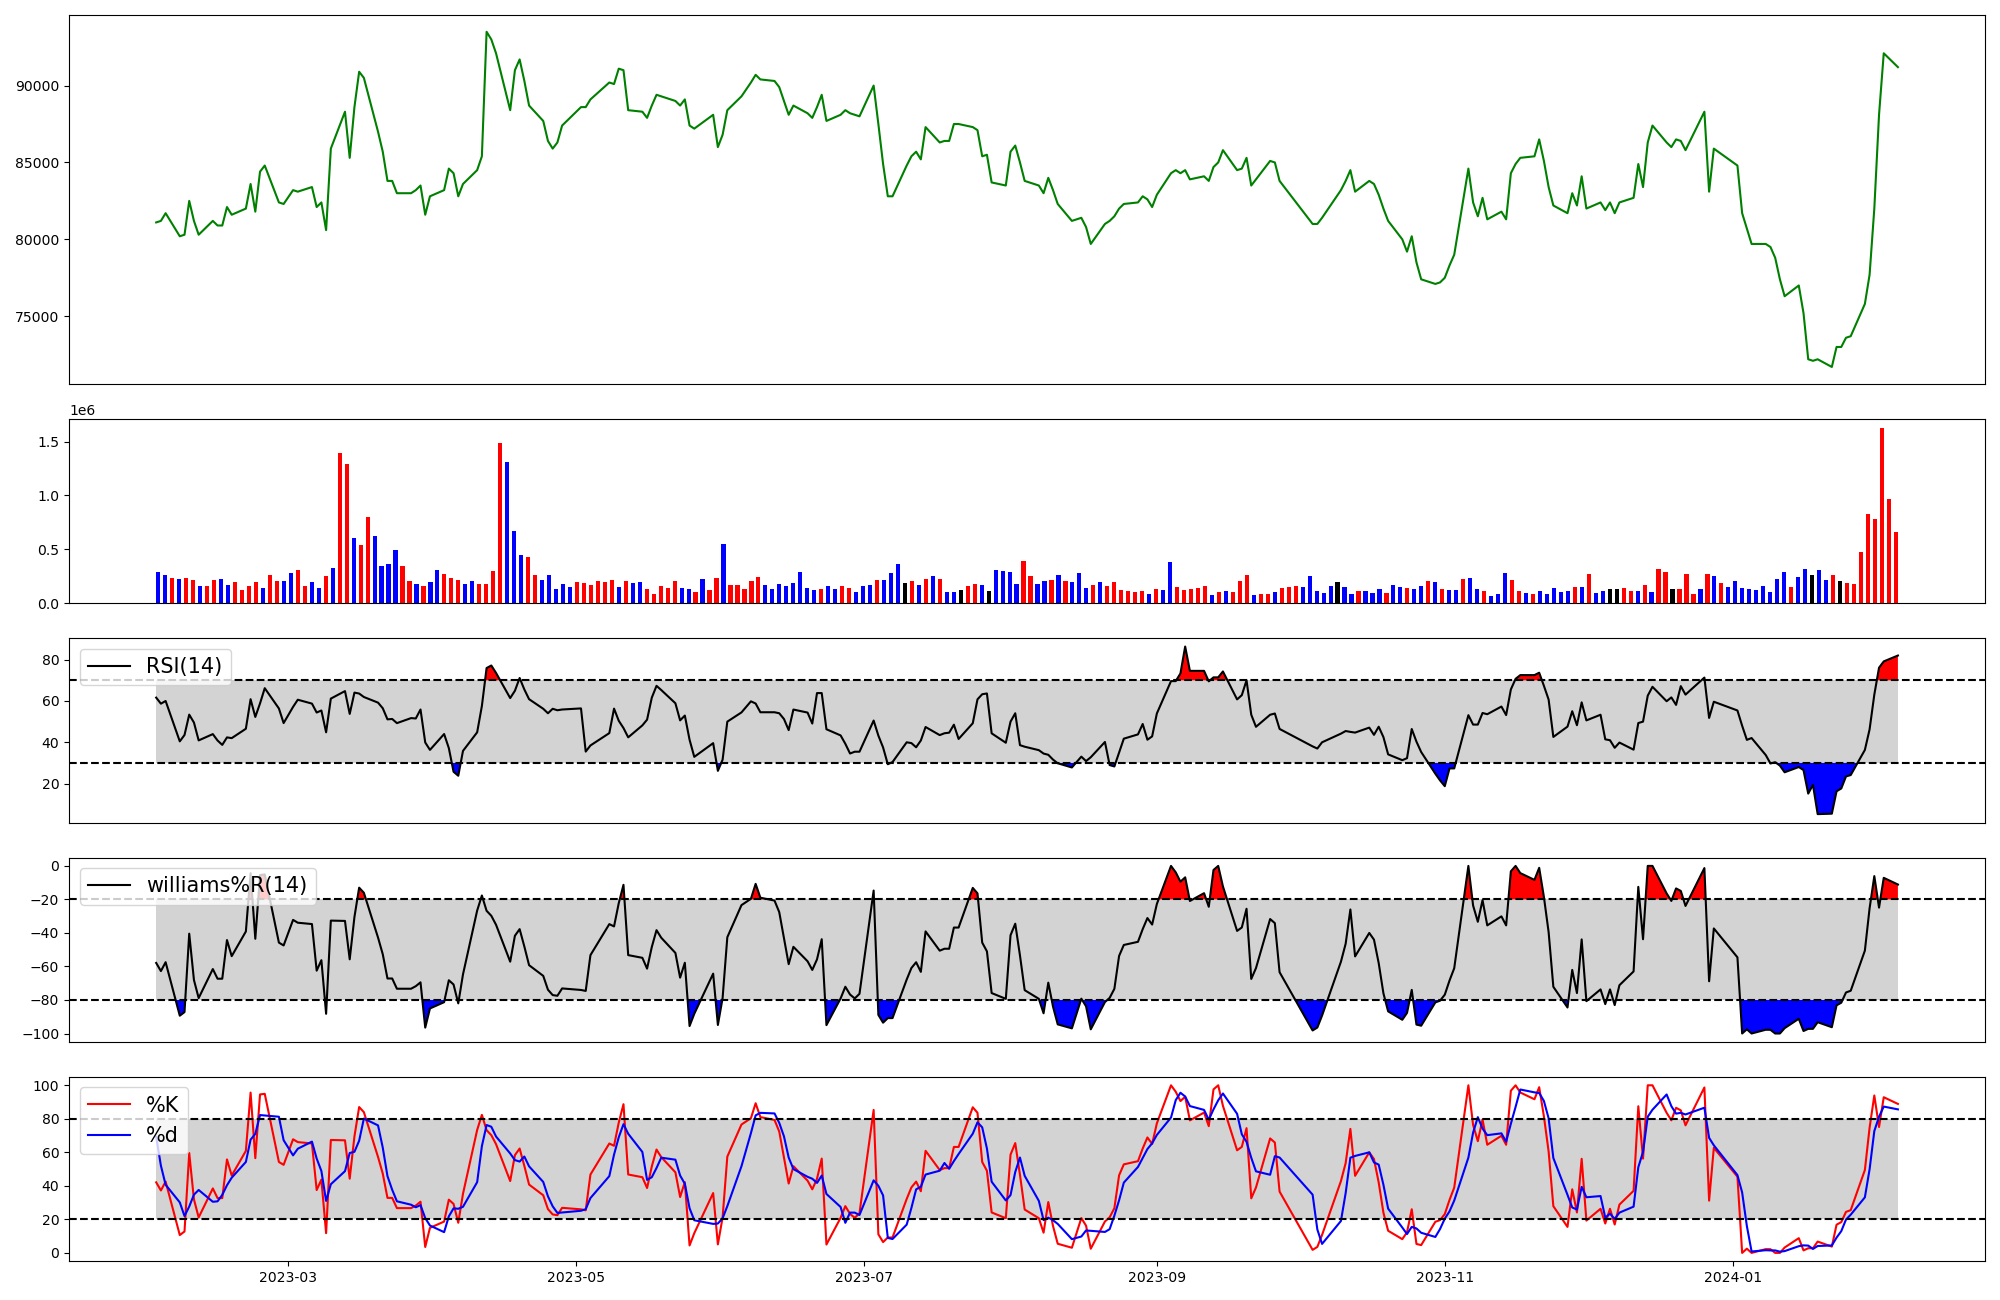
Task: Click the williams%R(14) legend label
Action: pos(227,885)
